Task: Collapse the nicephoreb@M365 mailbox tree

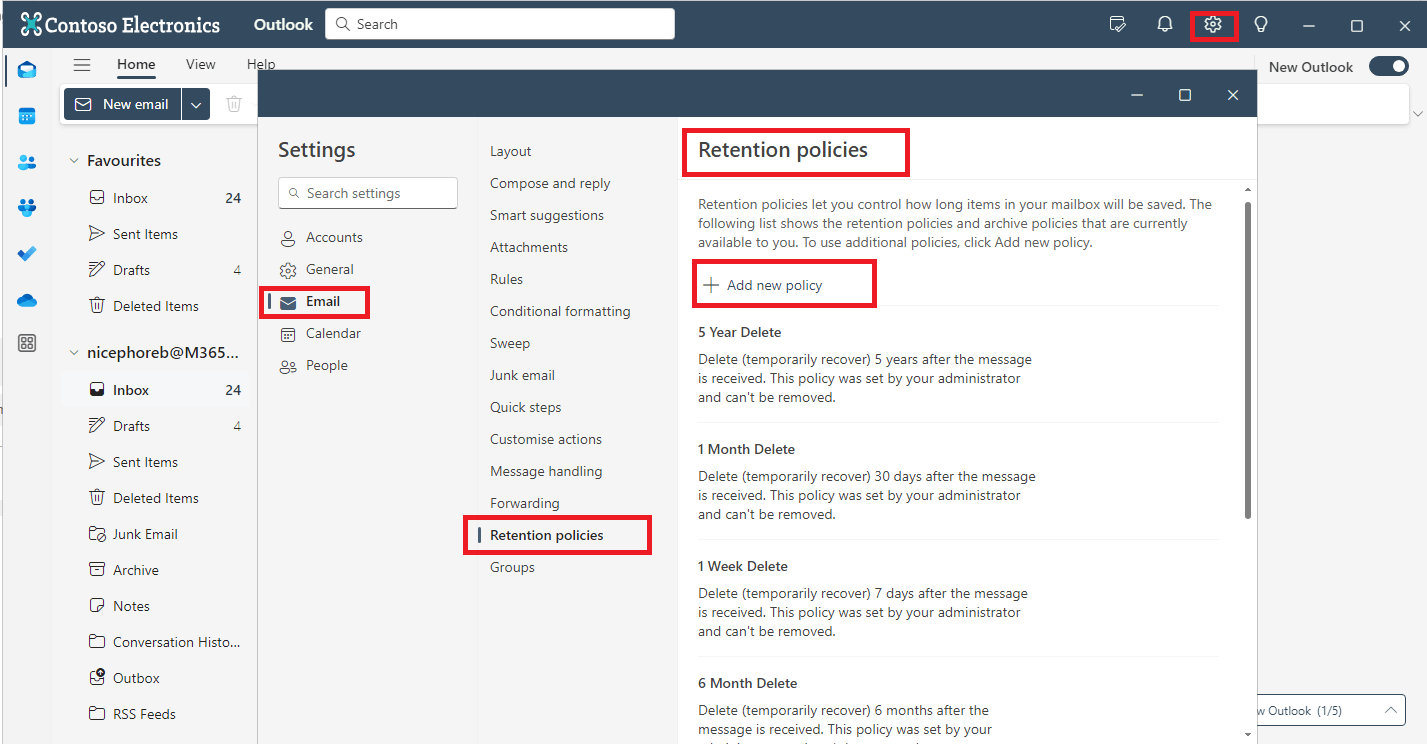Action: (x=72, y=352)
